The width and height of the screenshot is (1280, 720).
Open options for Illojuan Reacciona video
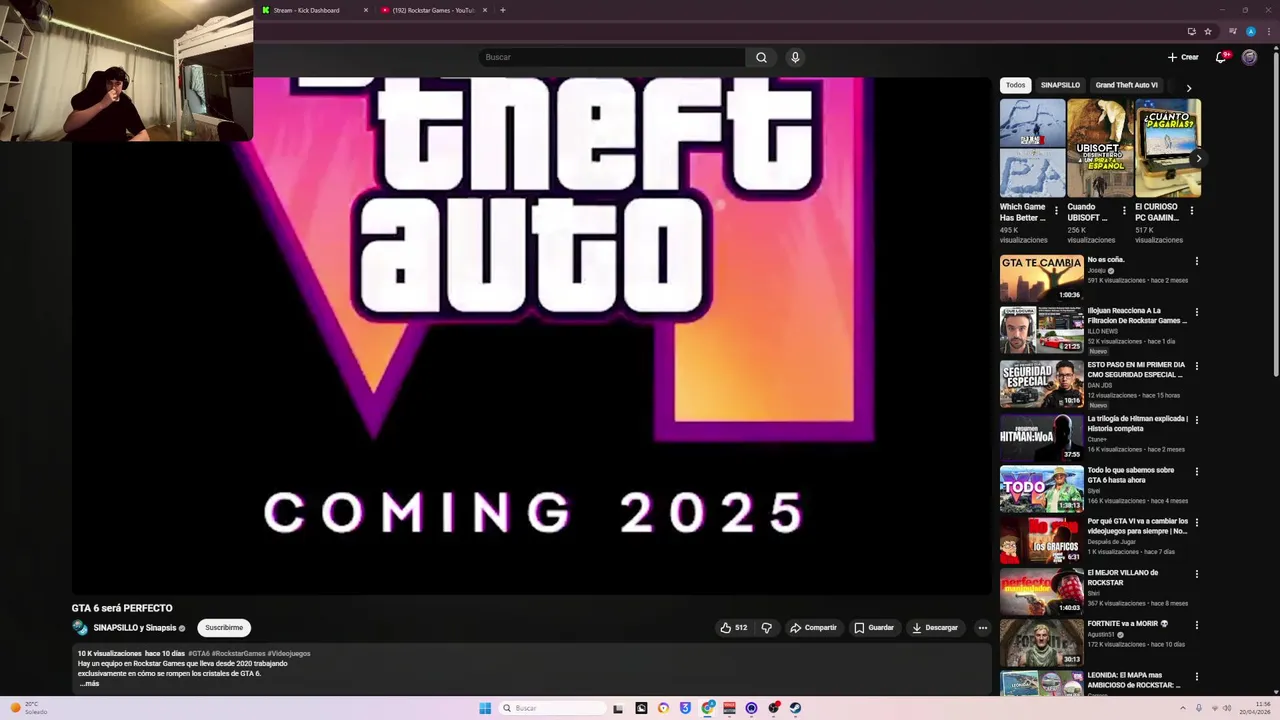pos(1196,312)
